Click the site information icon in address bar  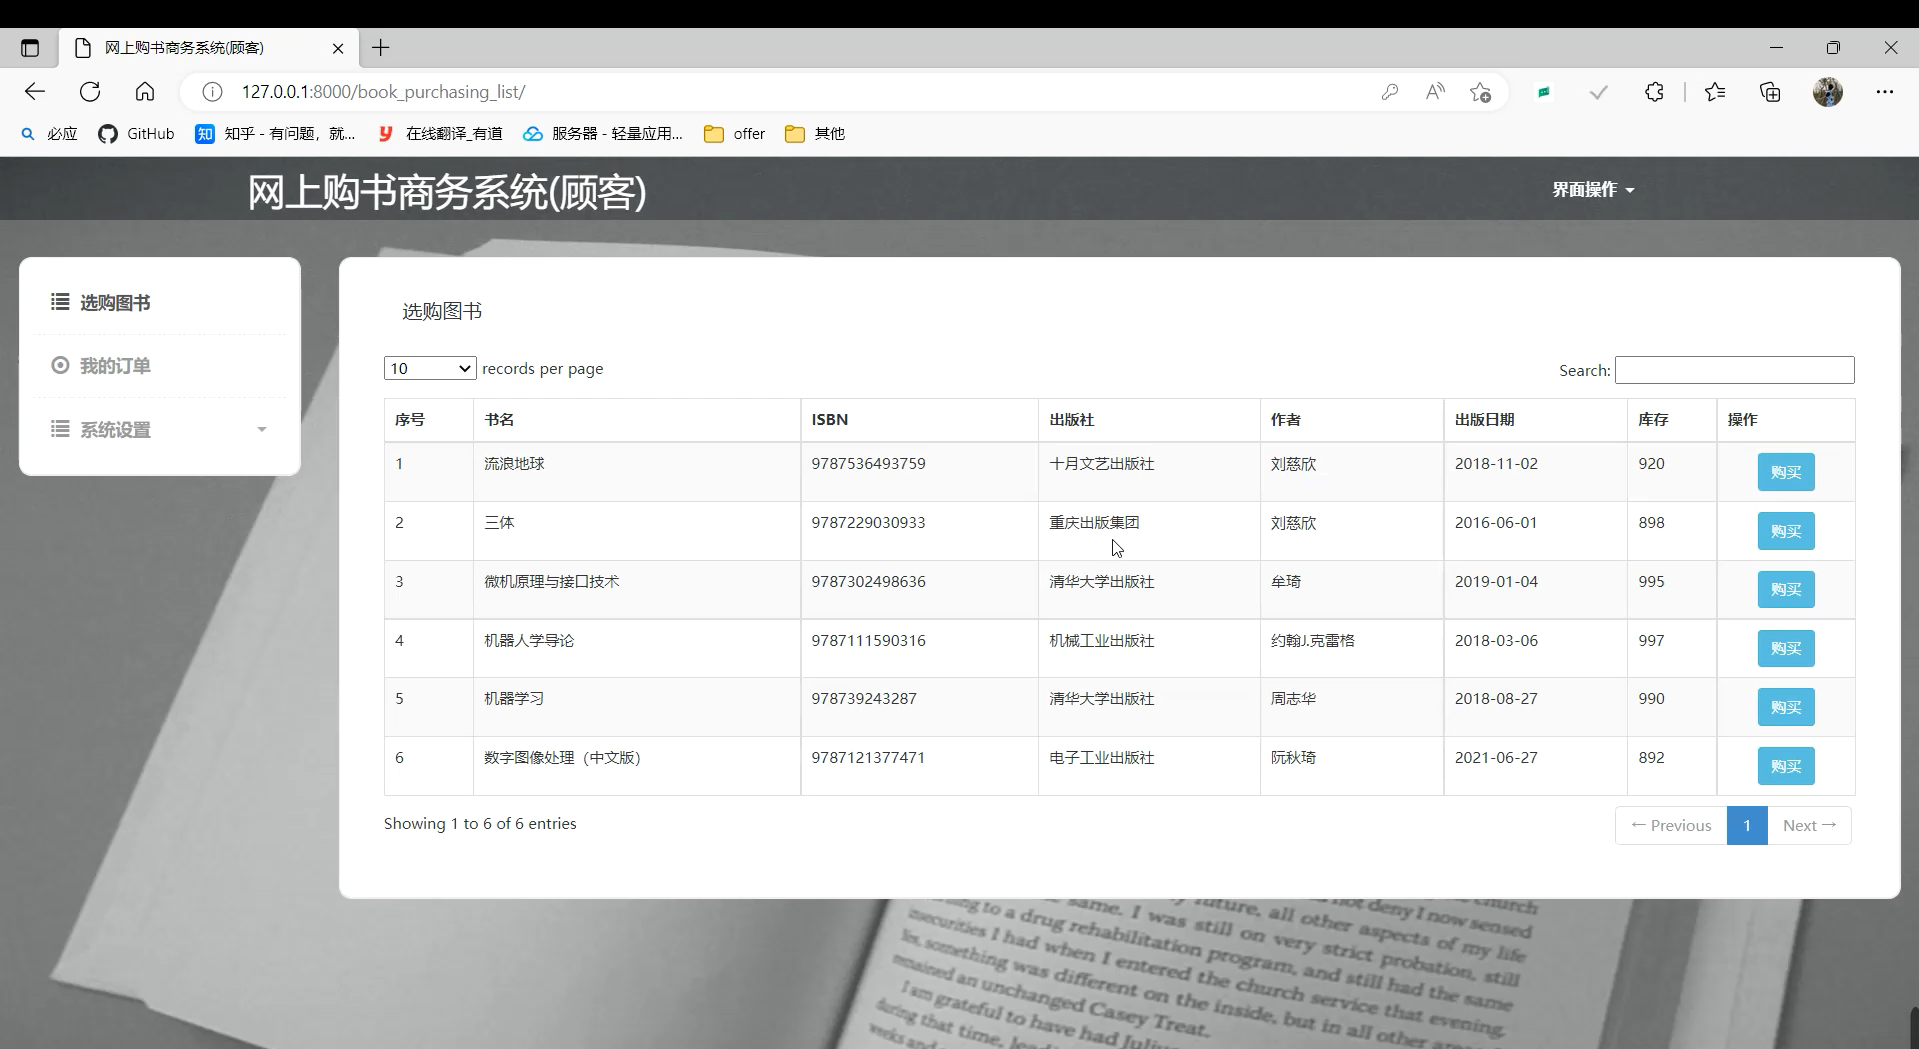pyautogui.click(x=212, y=92)
